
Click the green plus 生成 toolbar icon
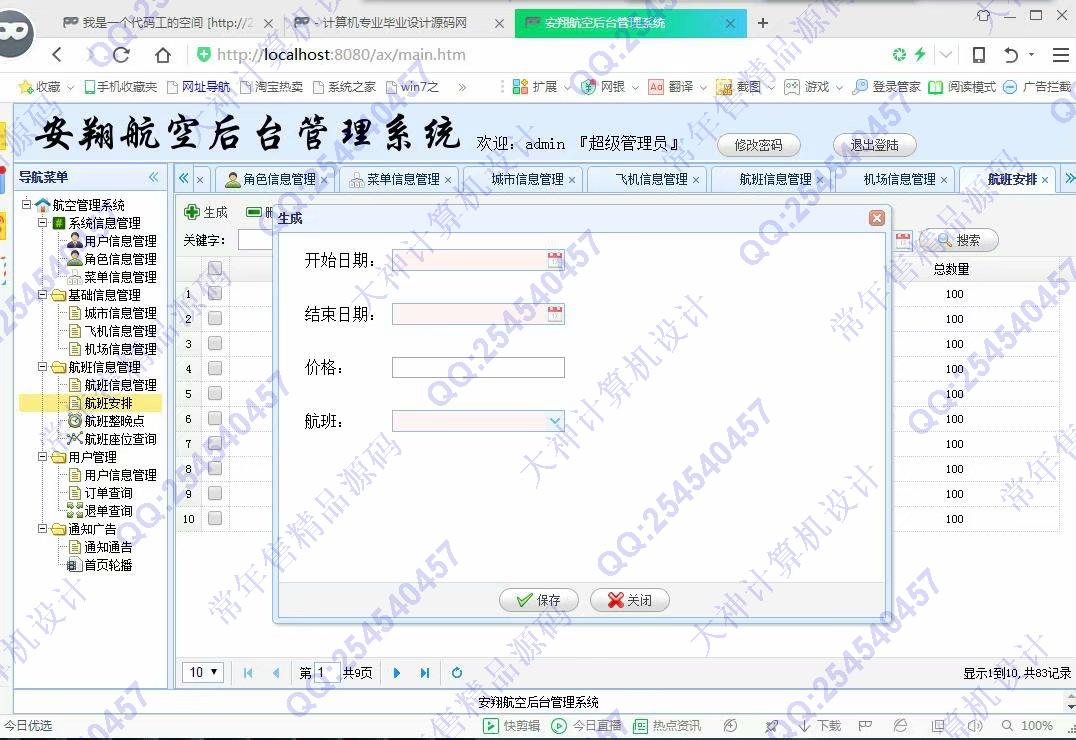click(191, 212)
